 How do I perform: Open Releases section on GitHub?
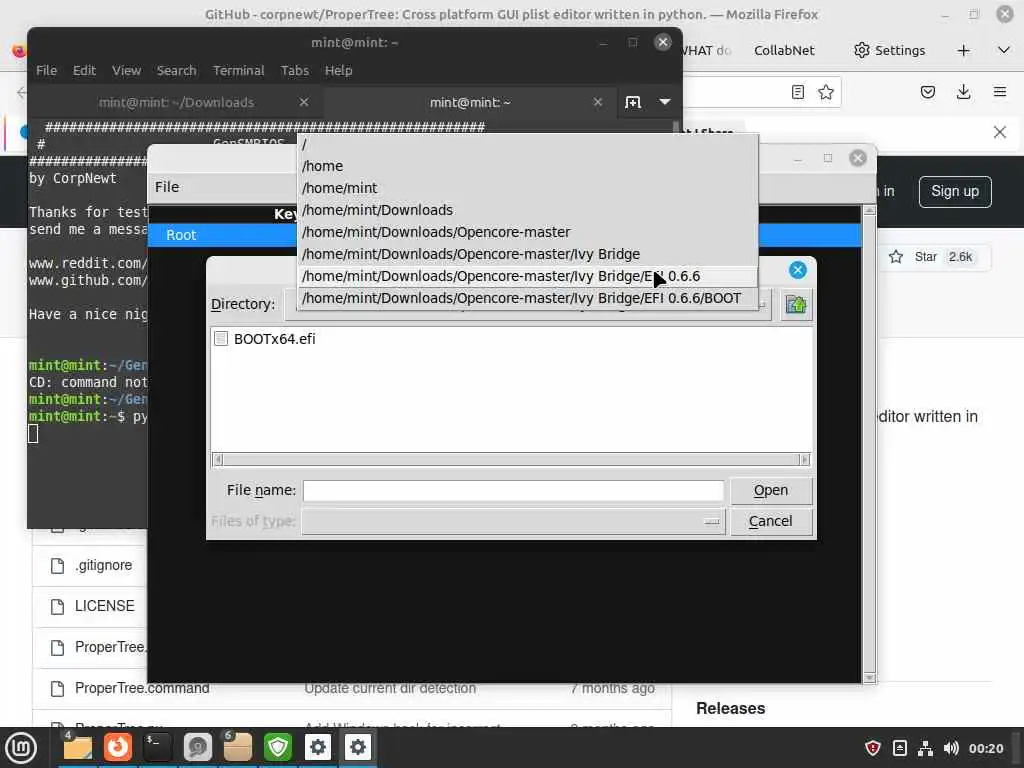[730, 709]
